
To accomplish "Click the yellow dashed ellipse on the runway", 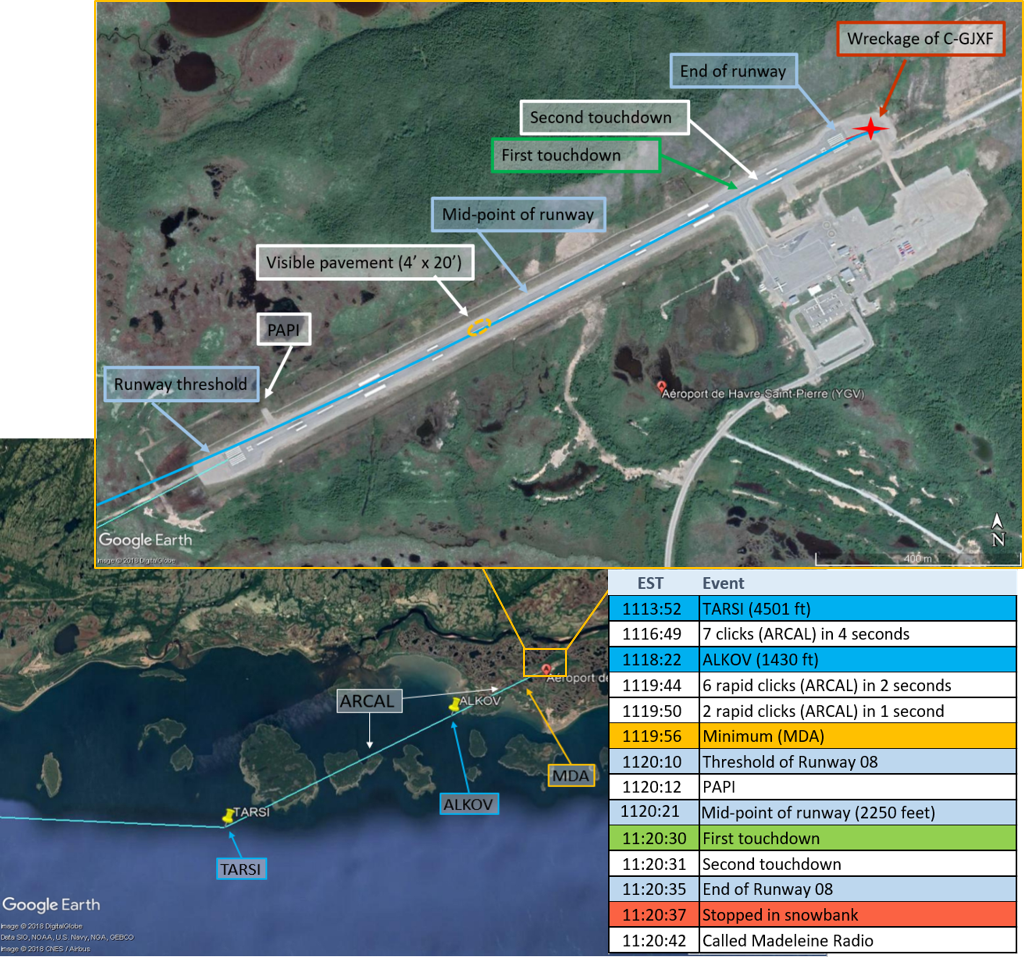I will point(480,326).
